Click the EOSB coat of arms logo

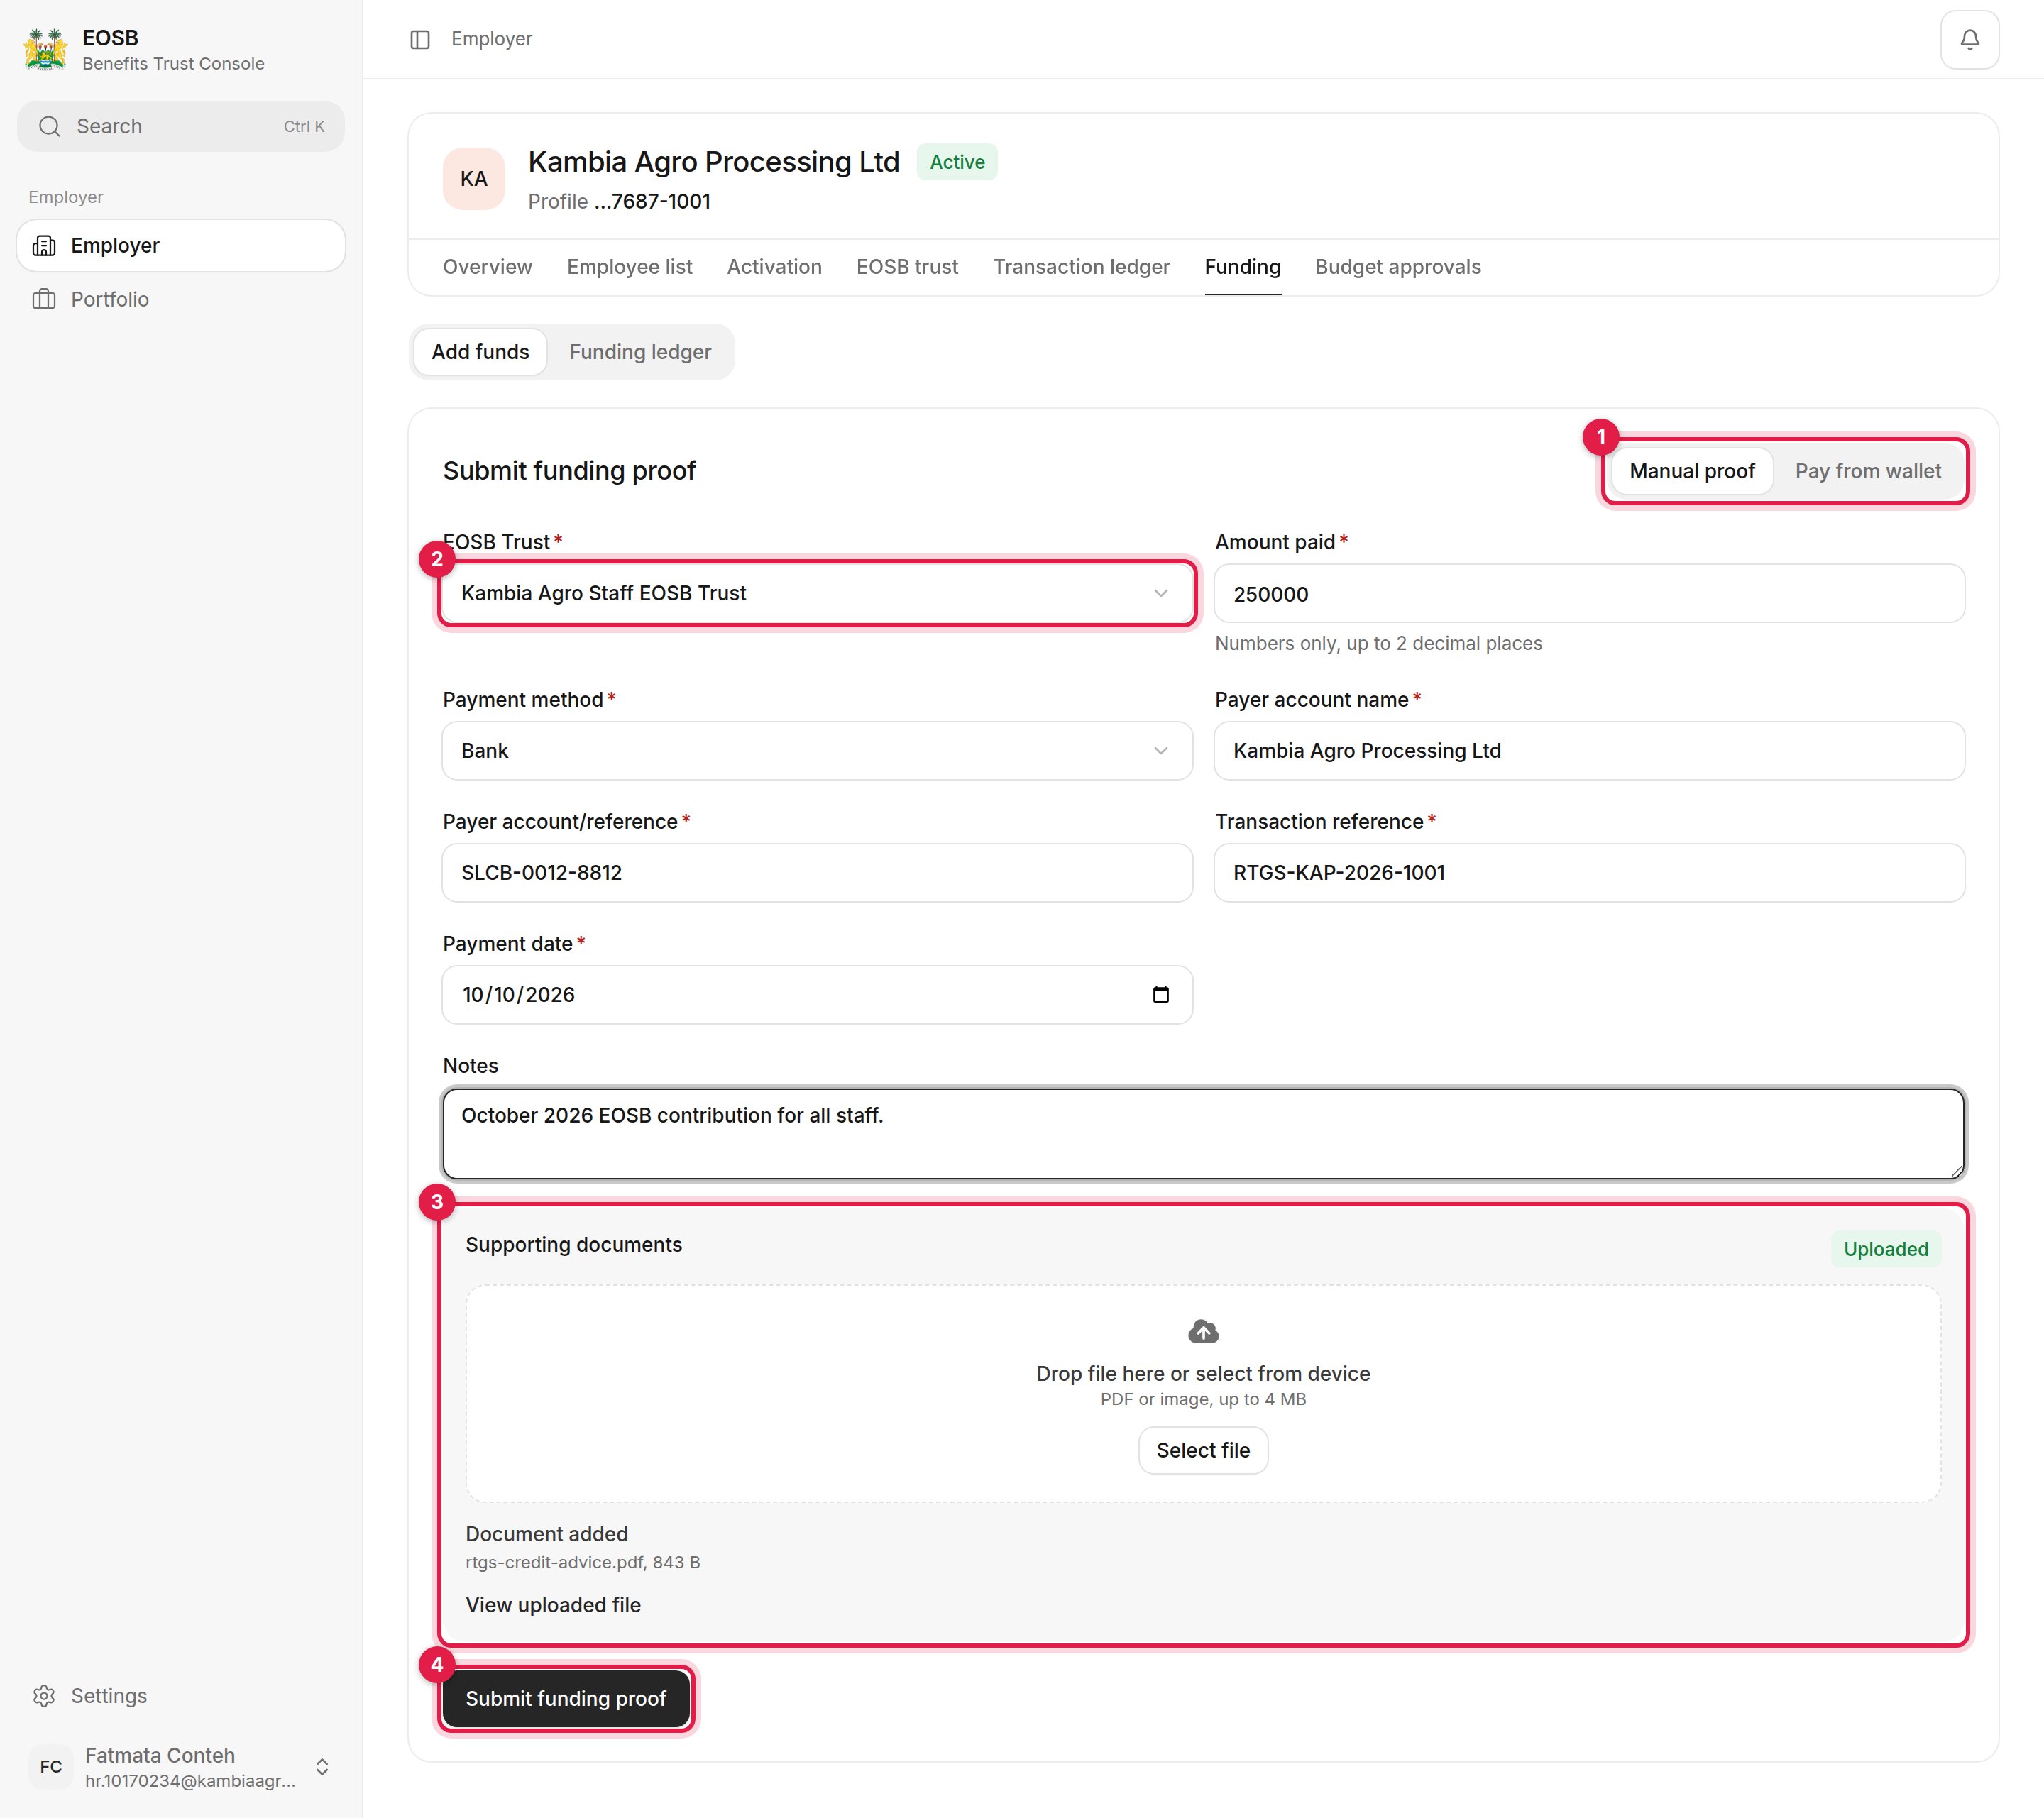pos(45,49)
